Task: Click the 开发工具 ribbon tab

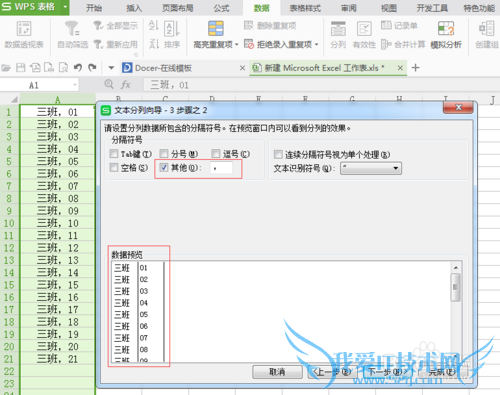Action: [x=432, y=8]
